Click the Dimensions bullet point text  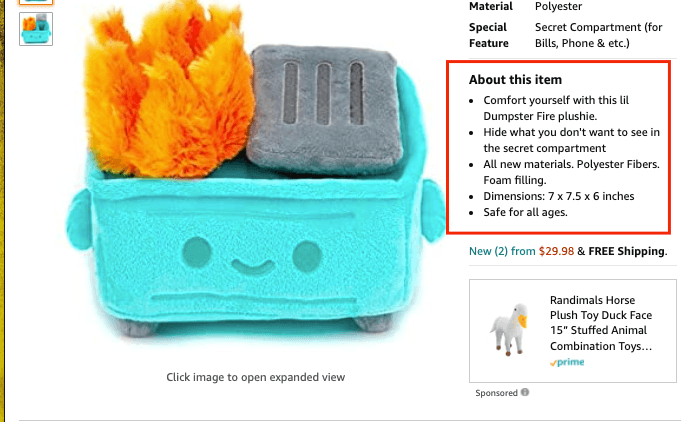click(559, 196)
